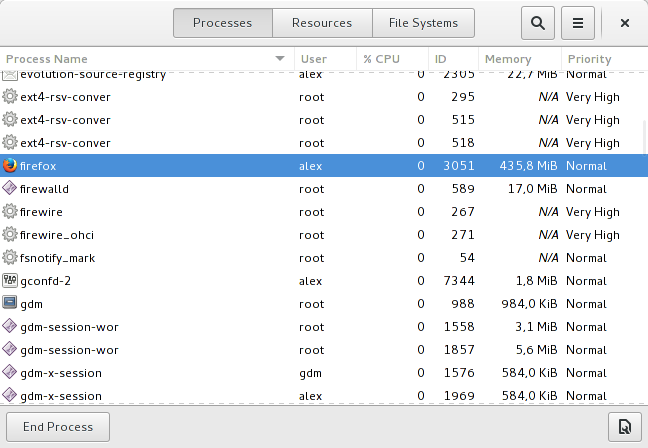
Task: Switch to the Processes tab
Action: tap(223, 23)
